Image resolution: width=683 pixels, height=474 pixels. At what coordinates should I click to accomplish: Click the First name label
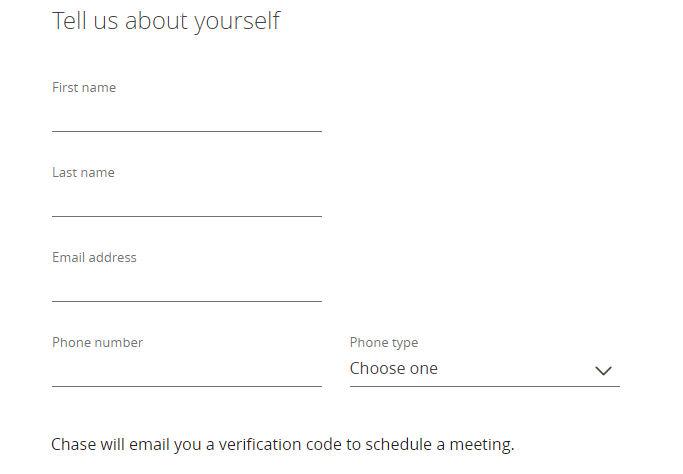coord(84,88)
